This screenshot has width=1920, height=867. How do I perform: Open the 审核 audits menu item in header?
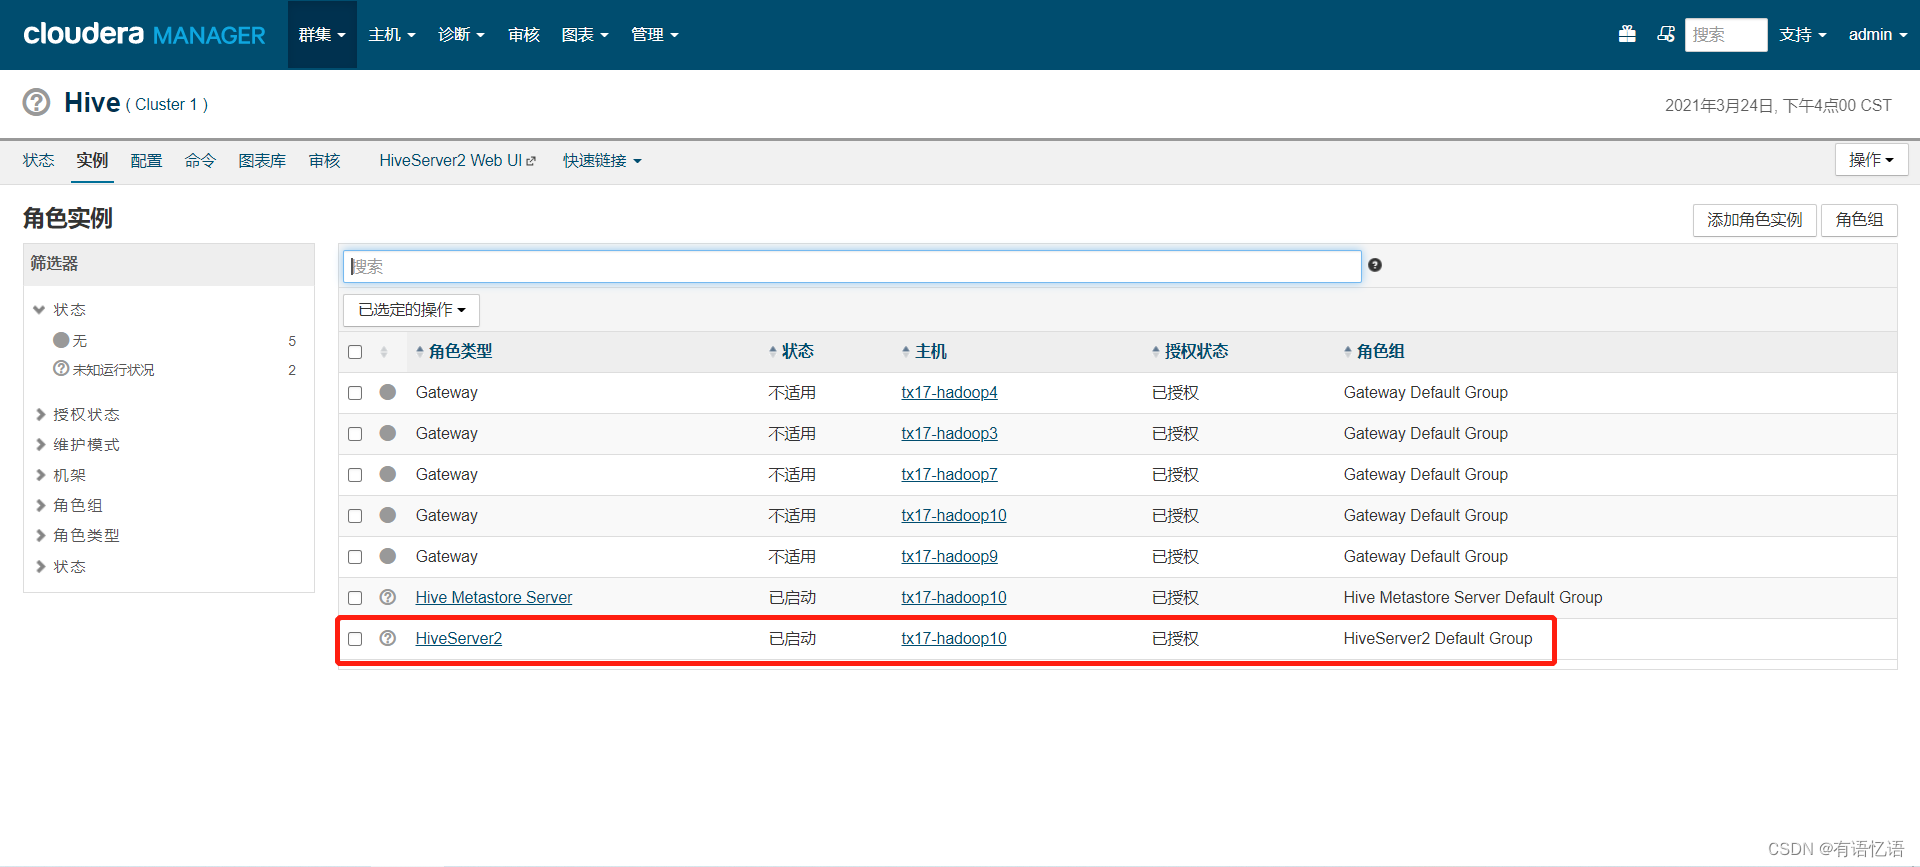coord(524,35)
